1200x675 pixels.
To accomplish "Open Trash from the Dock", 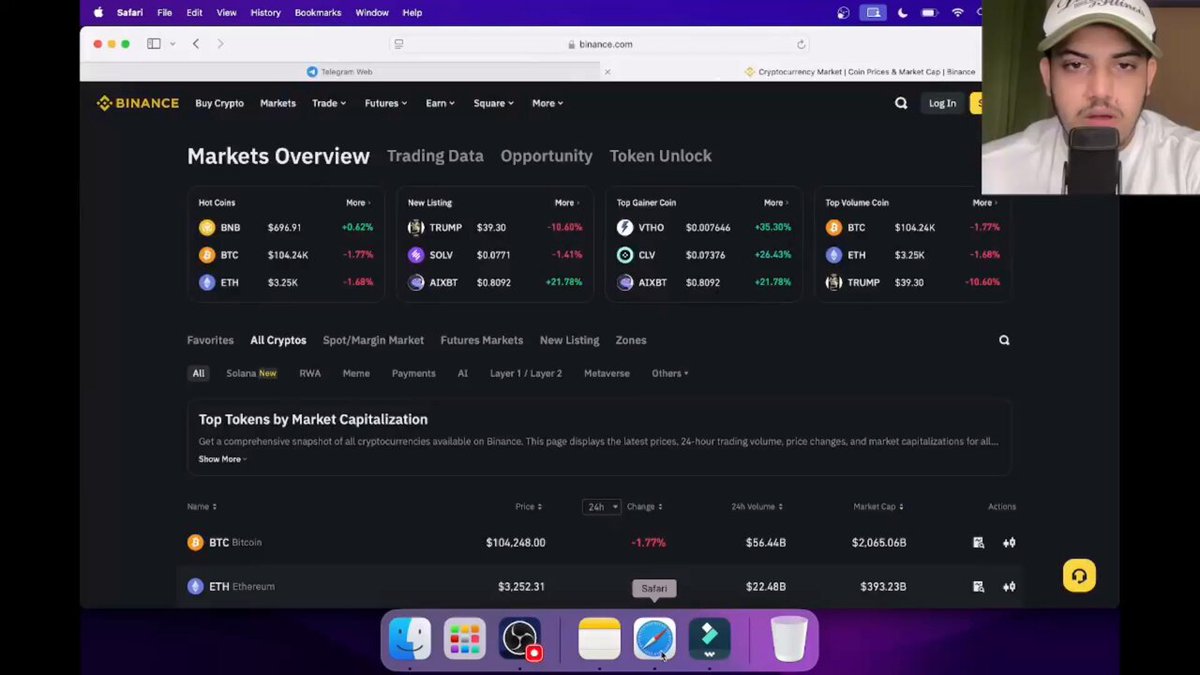I will click(x=789, y=639).
